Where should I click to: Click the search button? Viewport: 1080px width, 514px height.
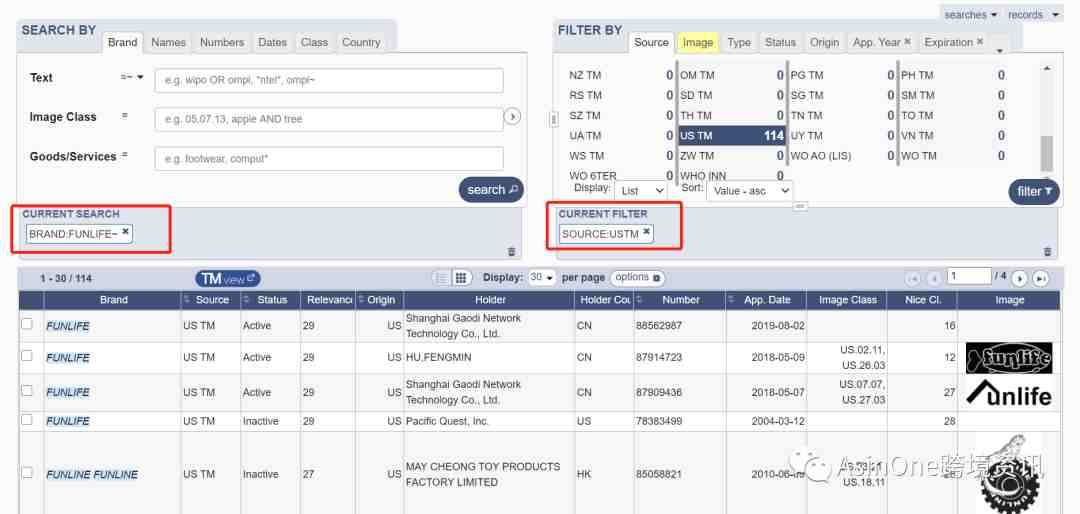click(491, 189)
